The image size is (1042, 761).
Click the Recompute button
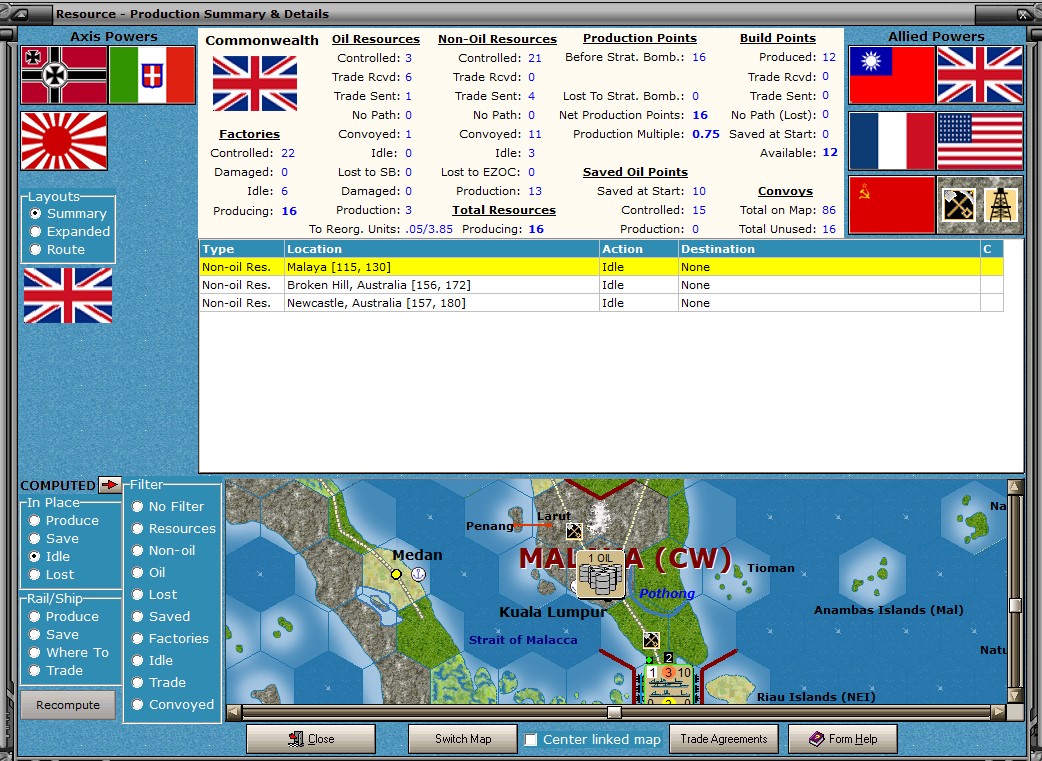[68, 705]
